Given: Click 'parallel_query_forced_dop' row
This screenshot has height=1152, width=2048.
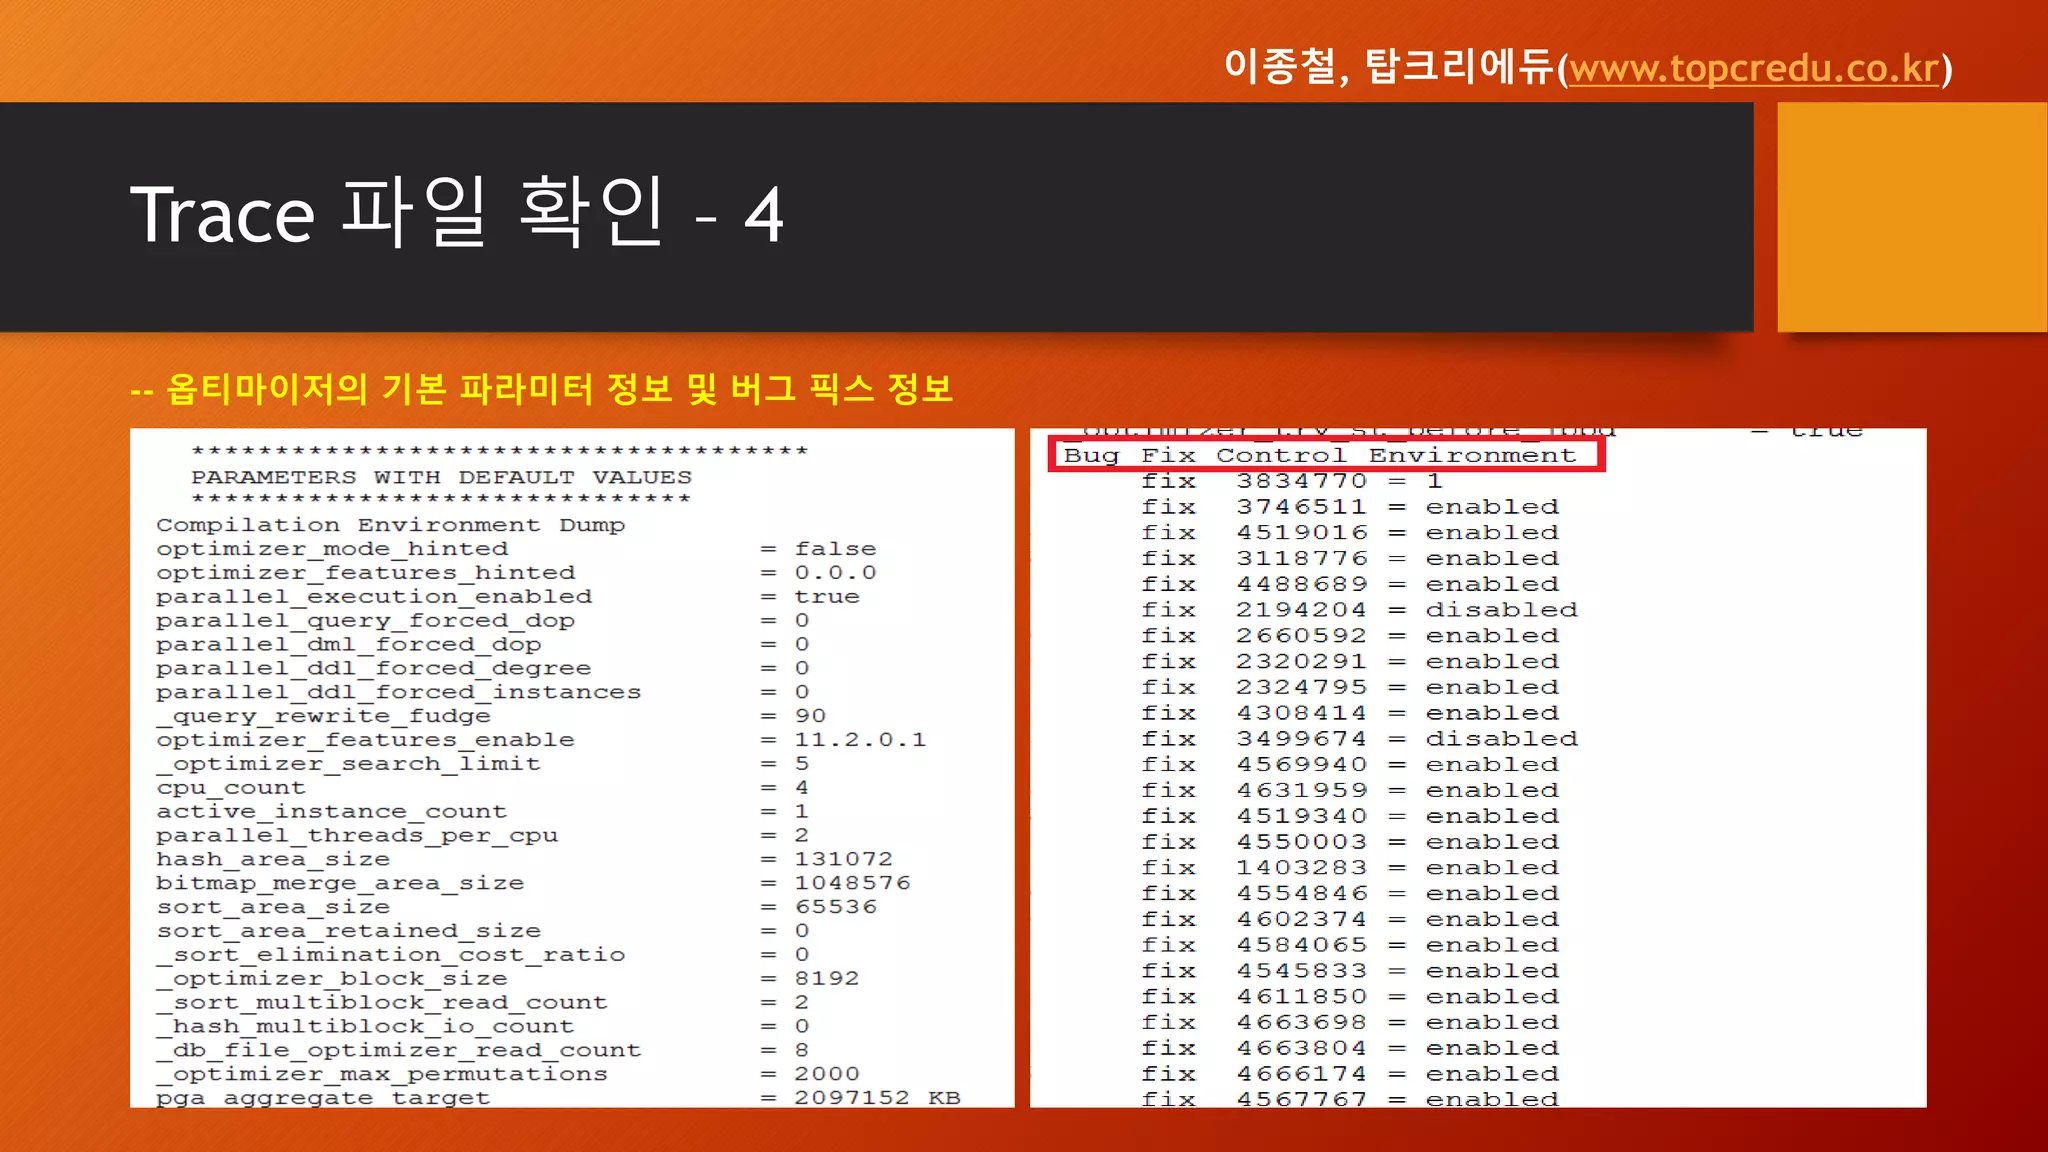Looking at the screenshot, I should (x=483, y=621).
